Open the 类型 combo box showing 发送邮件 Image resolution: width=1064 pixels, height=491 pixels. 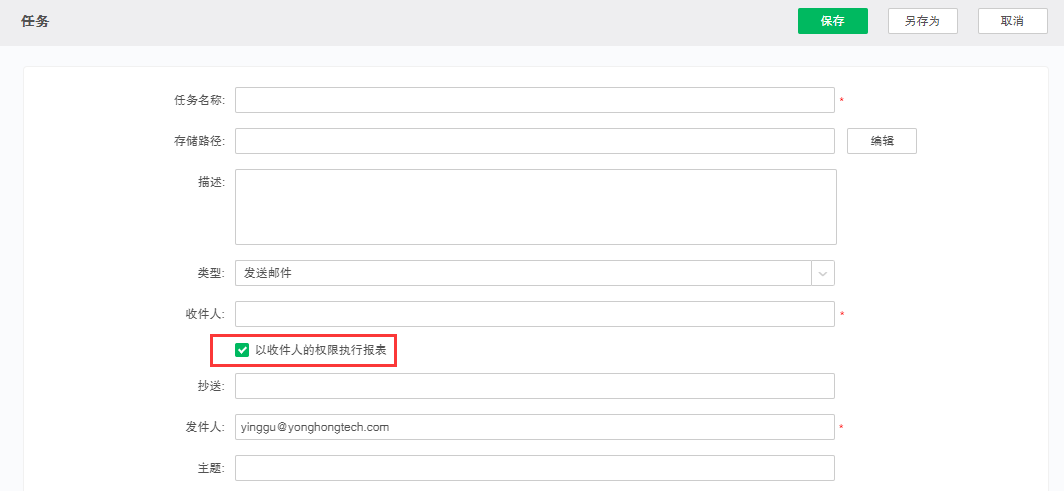coord(522,273)
